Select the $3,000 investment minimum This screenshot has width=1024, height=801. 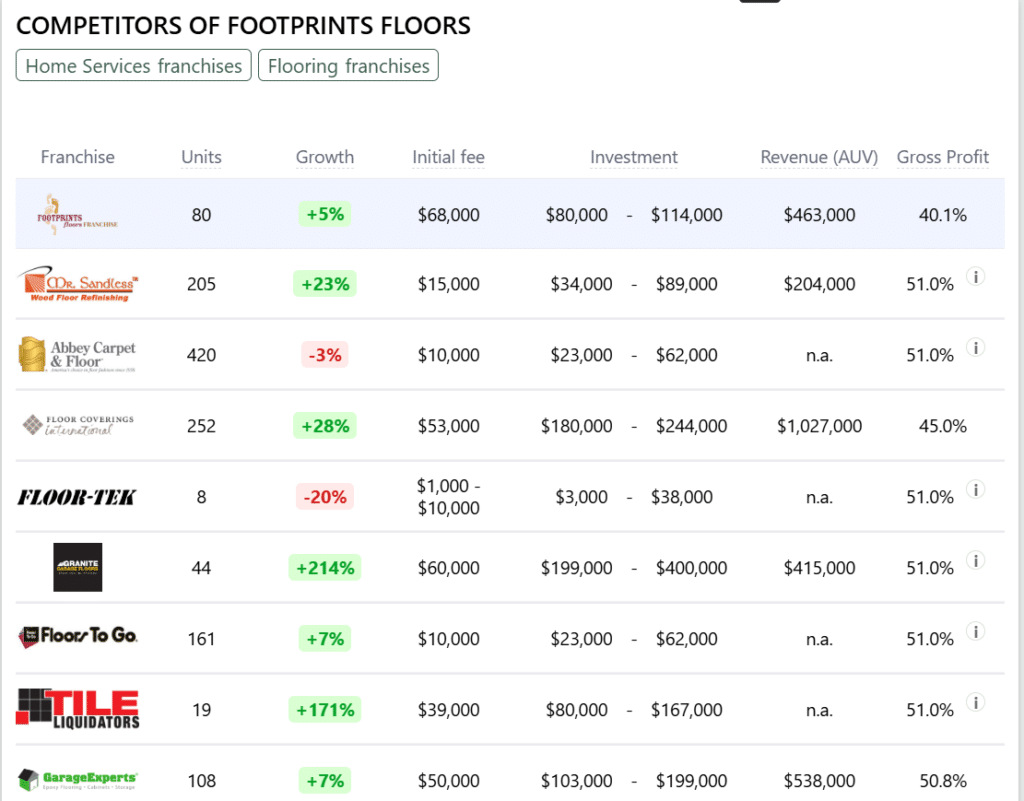coord(581,497)
